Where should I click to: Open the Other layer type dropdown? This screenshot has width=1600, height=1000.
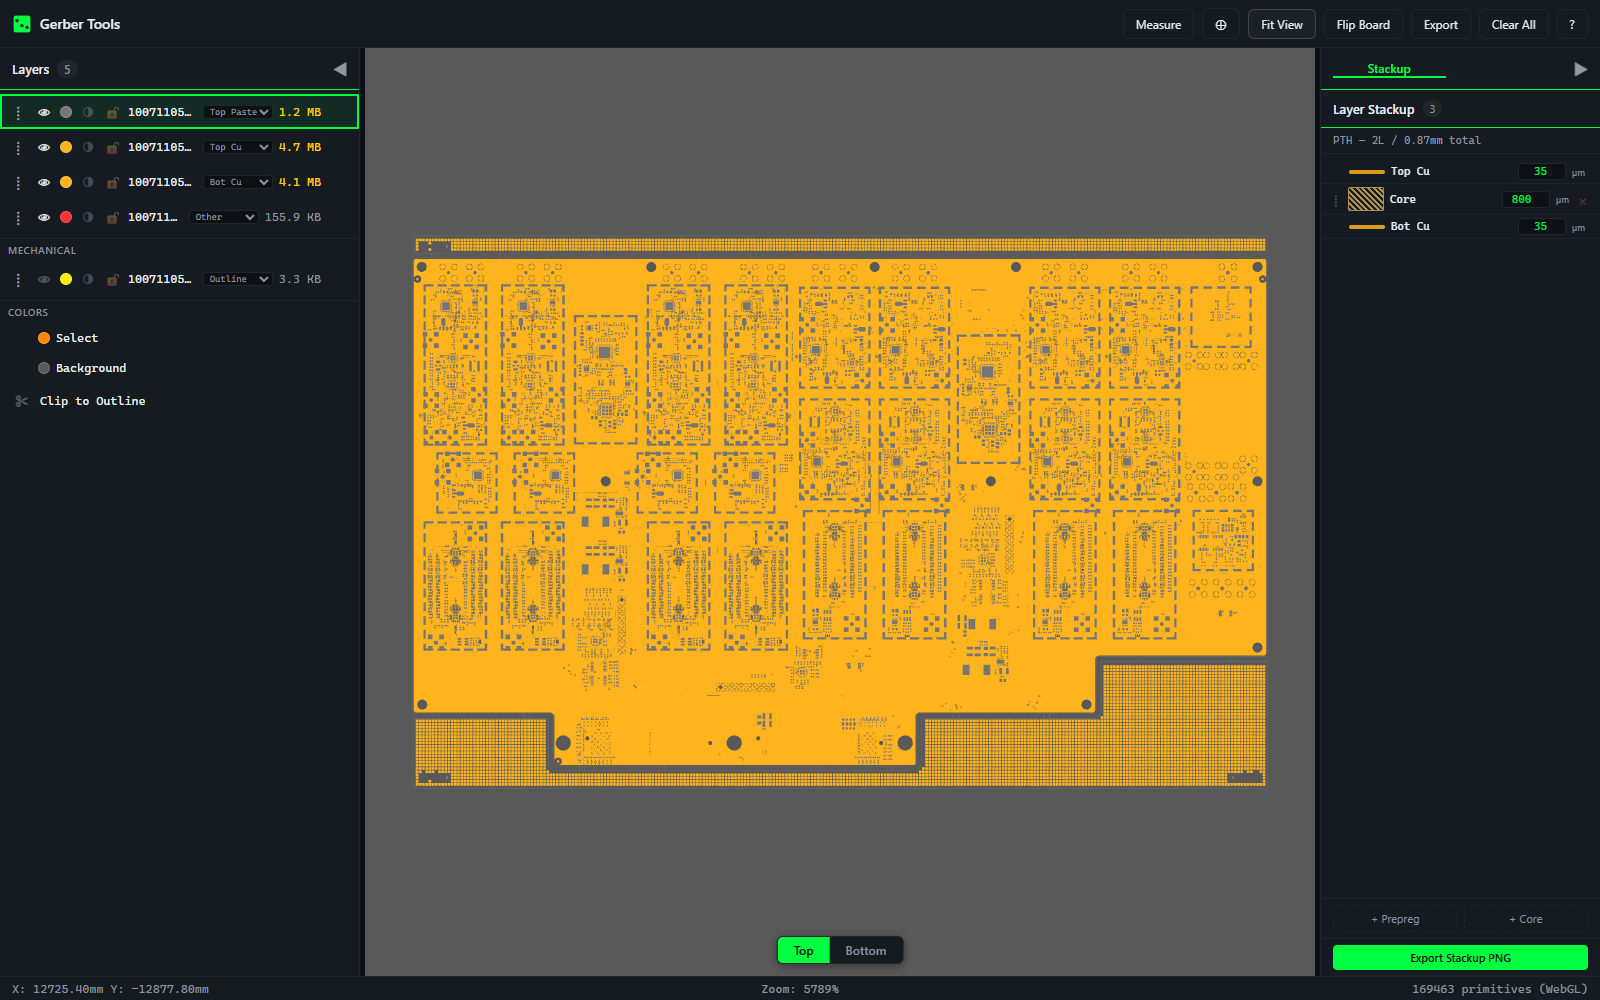click(x=223, y=217)
